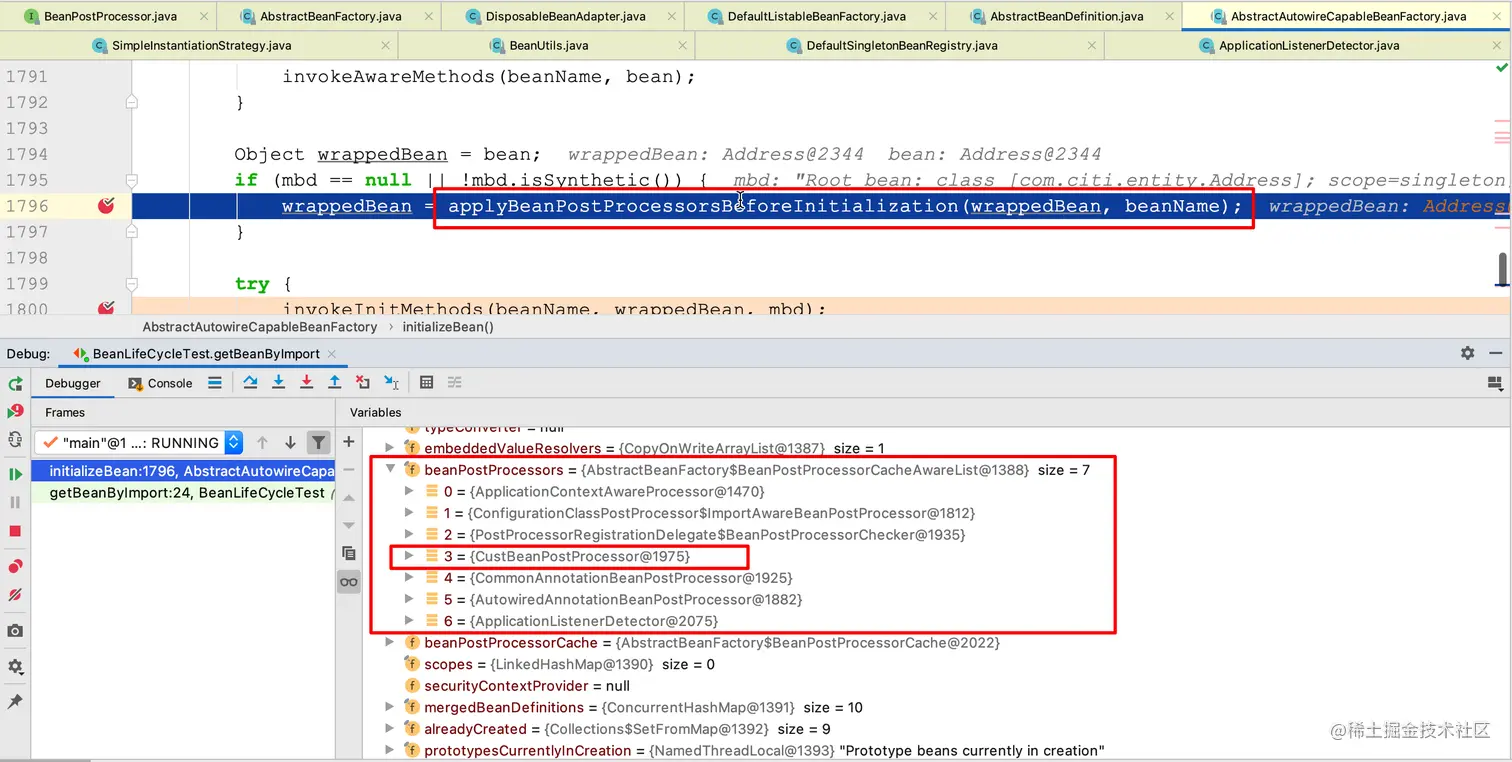Switch to BeanPostProcessor.java tab
Image resolution: width=1512 pixels, height=762 pixels.
[x=108, y=16]
